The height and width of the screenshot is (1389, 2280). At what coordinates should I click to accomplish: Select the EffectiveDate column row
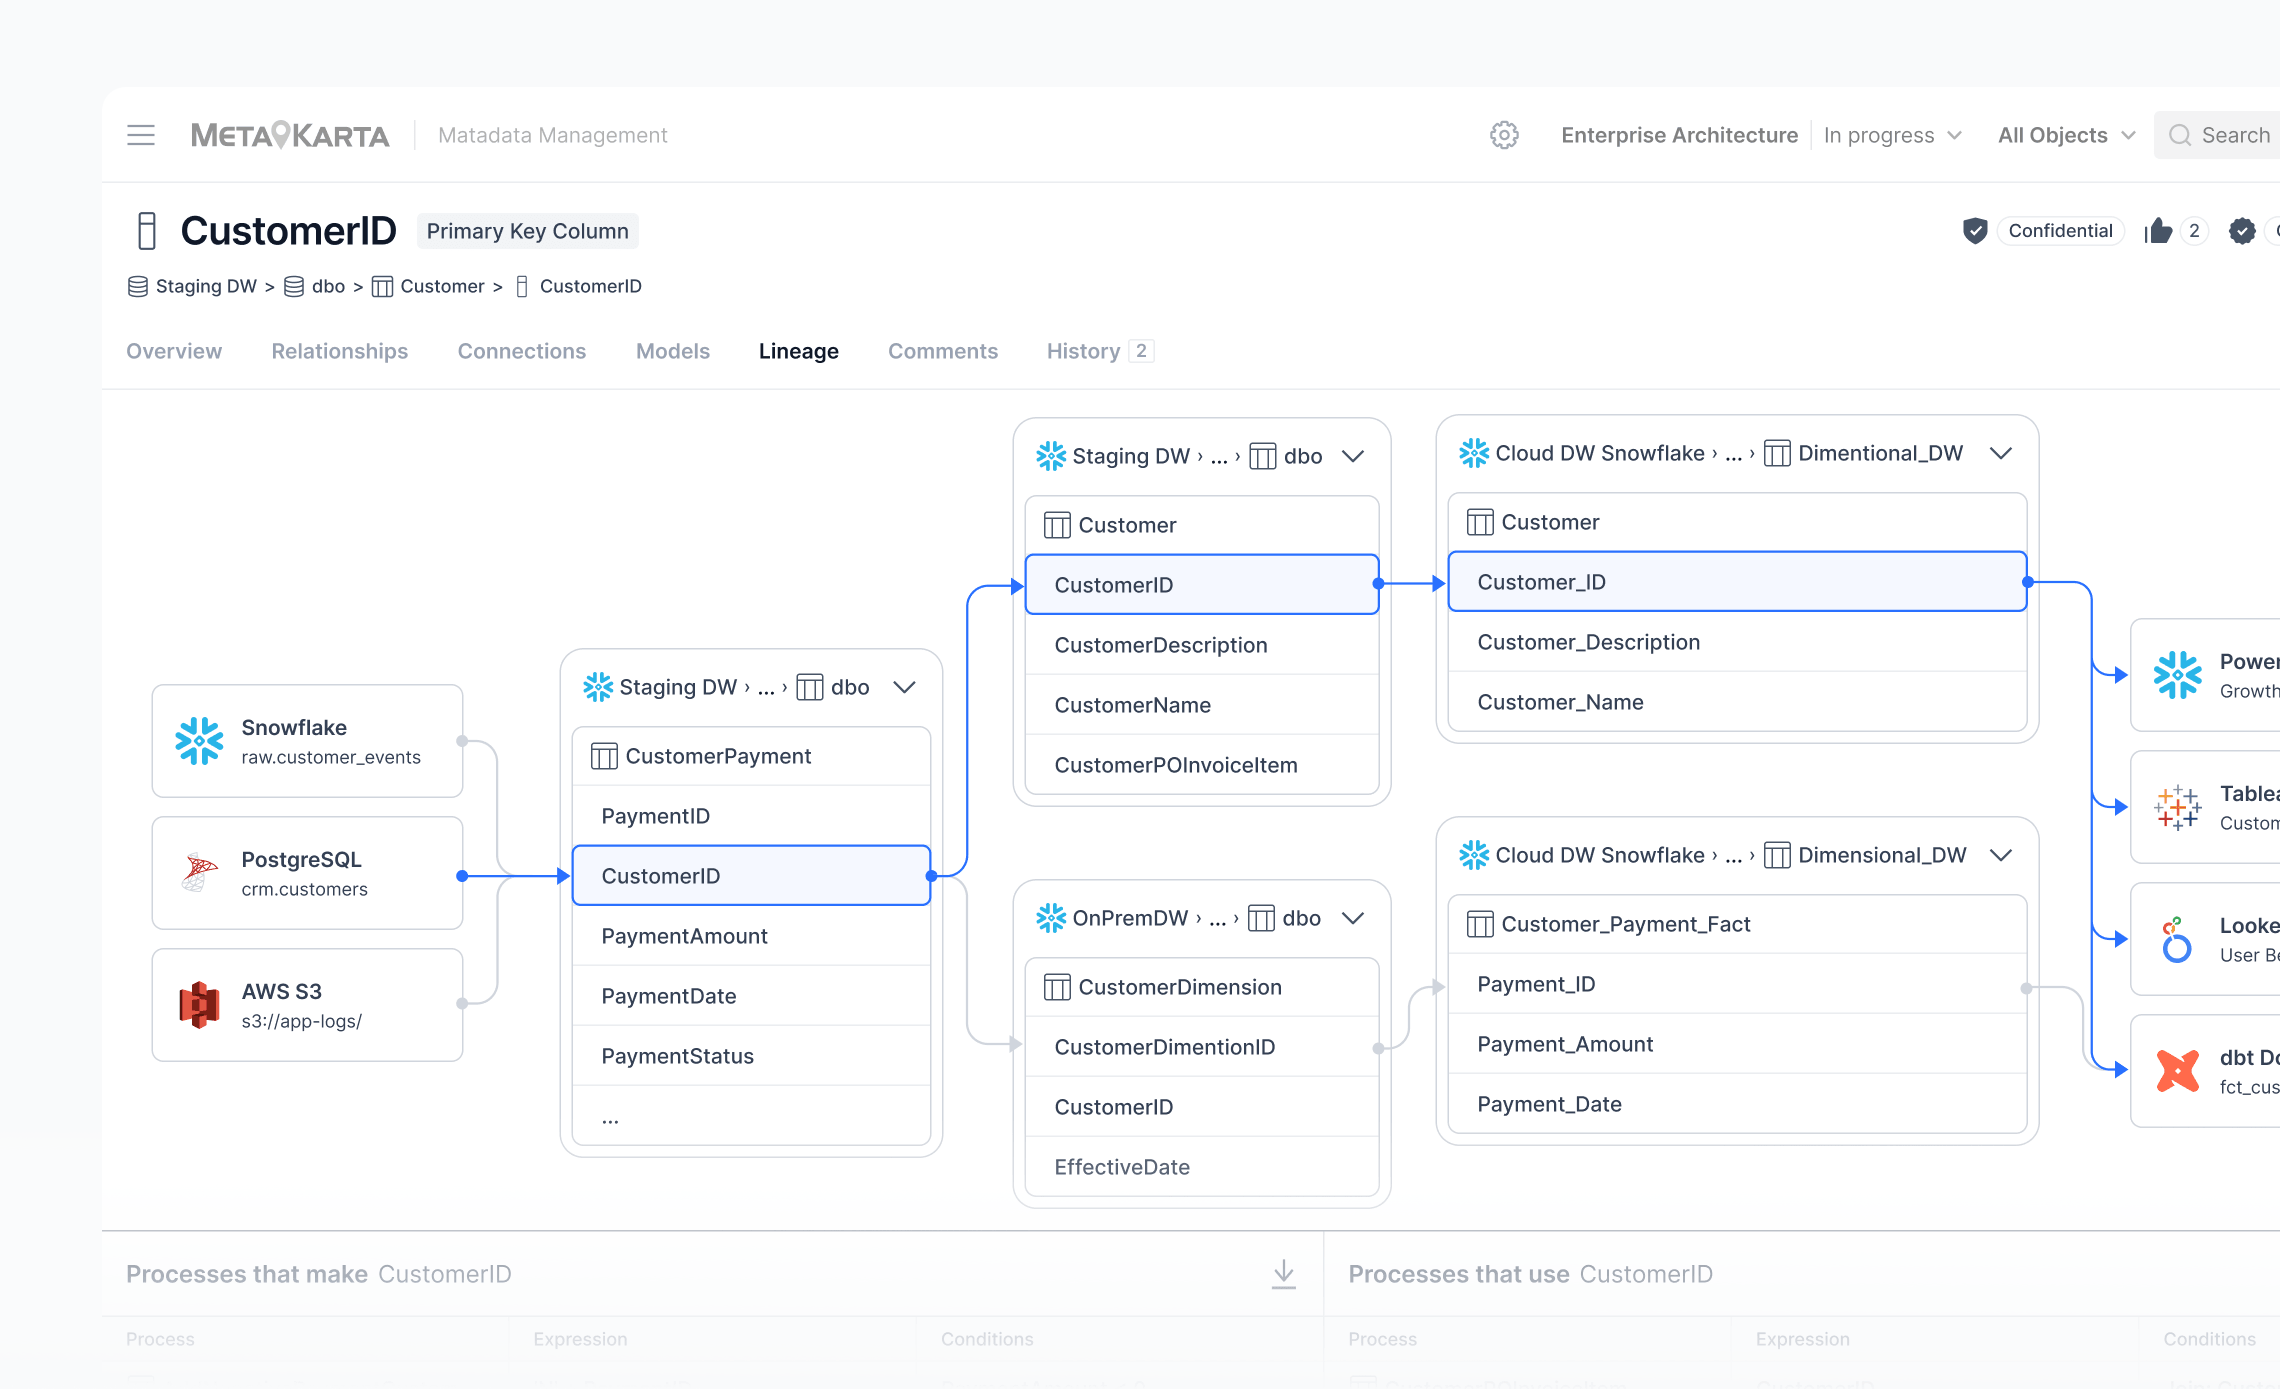tap(1202, 1167)
